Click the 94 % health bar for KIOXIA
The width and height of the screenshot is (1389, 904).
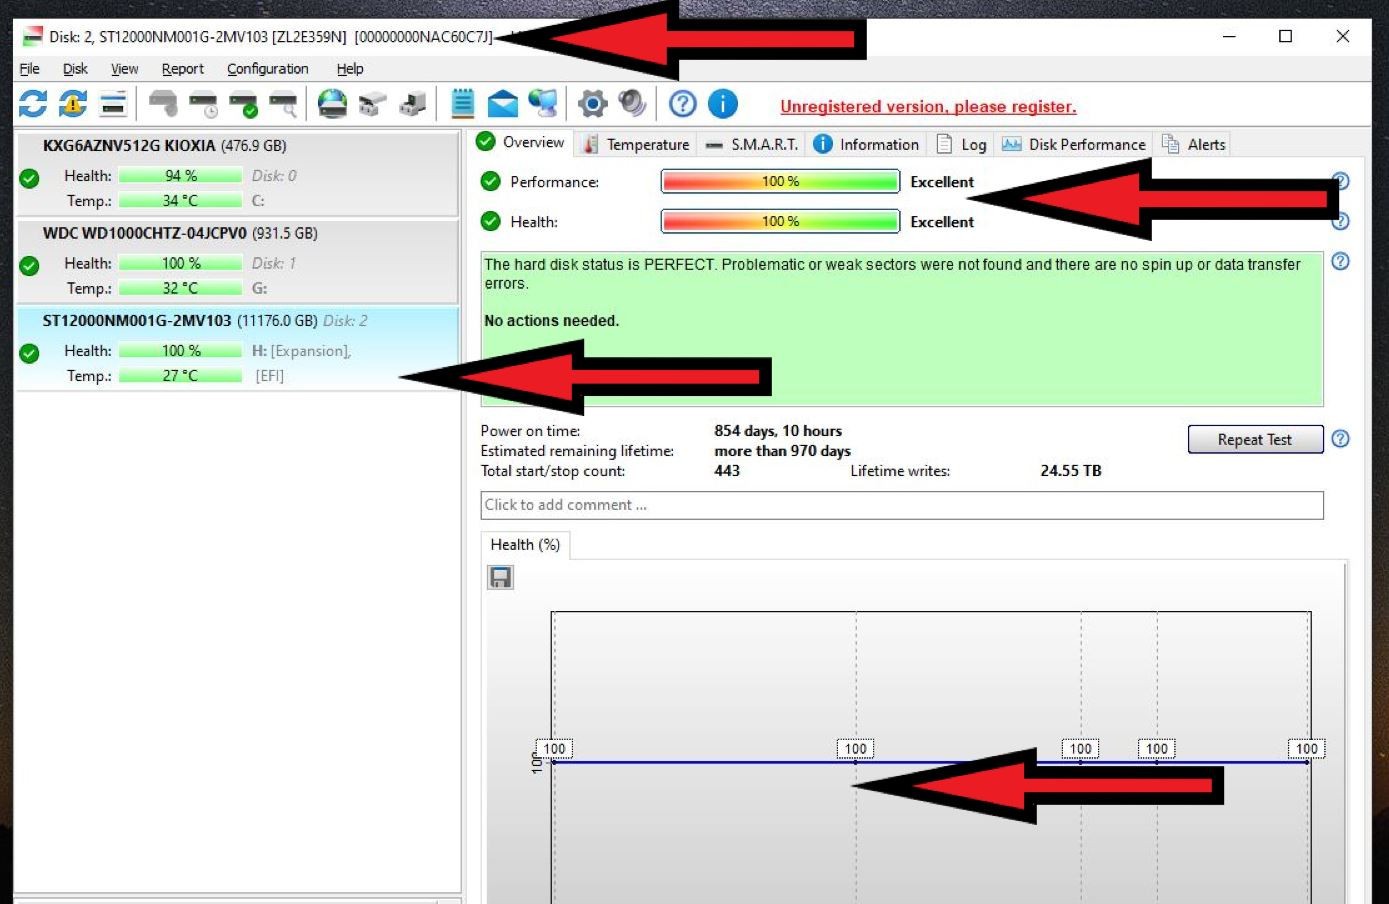[x=180, y=176]
